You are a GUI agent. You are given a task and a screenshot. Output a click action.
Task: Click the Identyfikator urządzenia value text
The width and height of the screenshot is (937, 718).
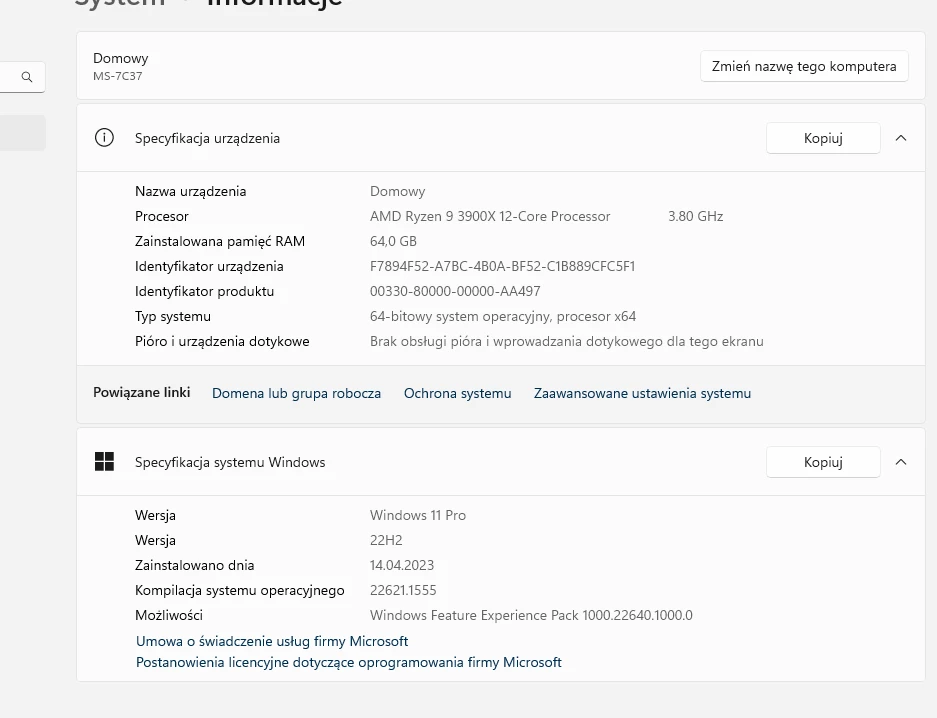coord(502,266)
